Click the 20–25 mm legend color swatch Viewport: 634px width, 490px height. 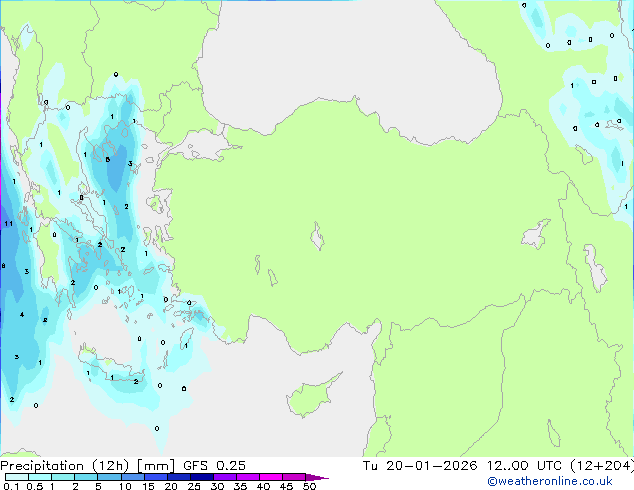point(178,477)
